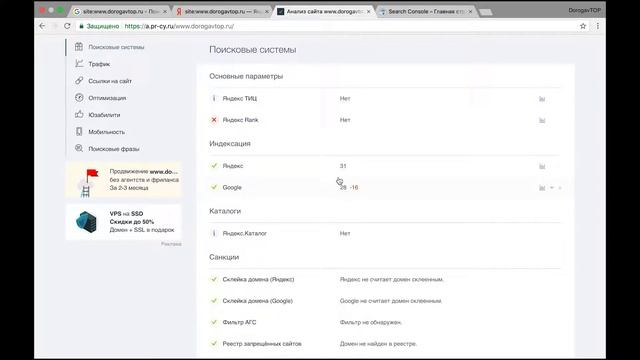The image size is (640, 360).
Task: Switch to the Google site:www.dorogavtop.ru browser tab
Action: tap(120, 11)
